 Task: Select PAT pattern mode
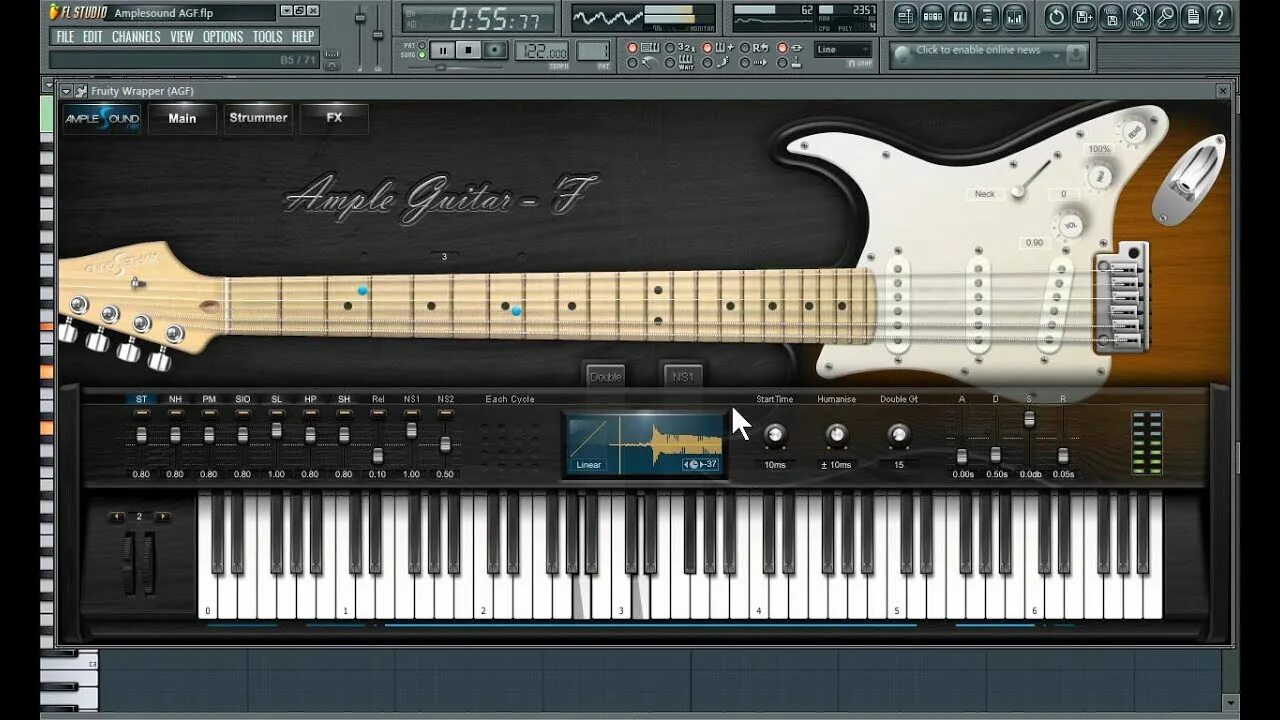tap(422, 45)
